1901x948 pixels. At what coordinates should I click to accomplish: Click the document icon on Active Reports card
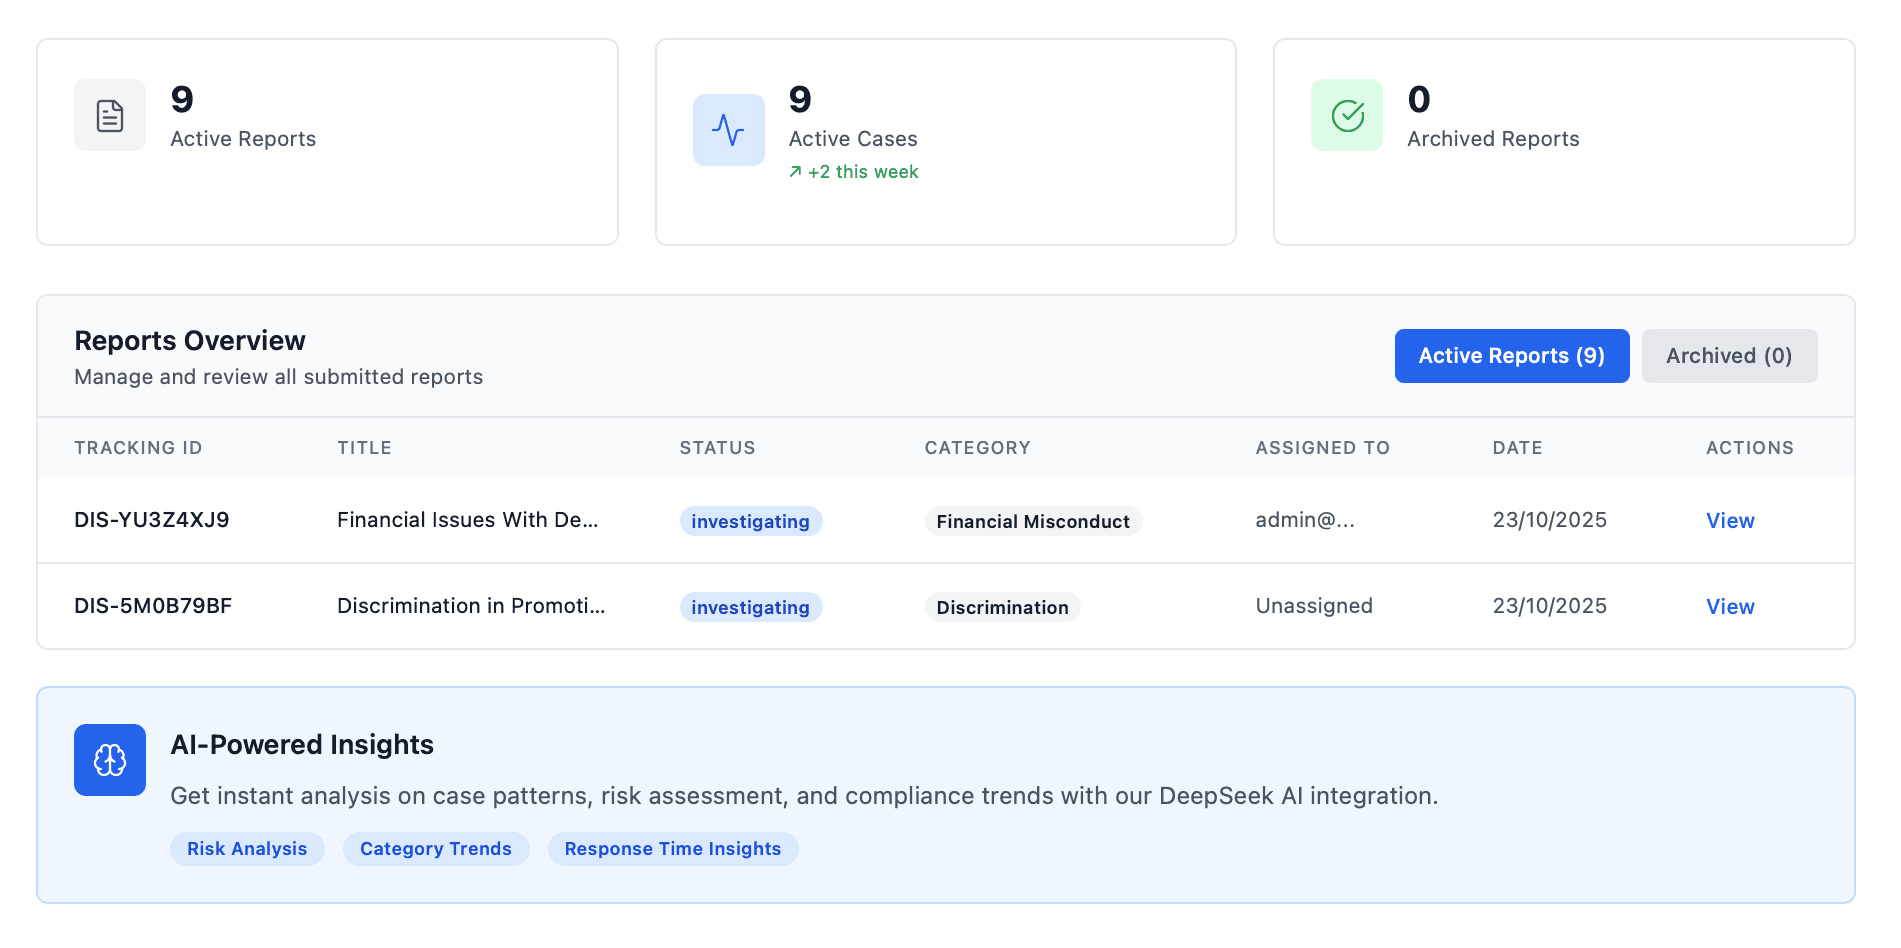109,114
